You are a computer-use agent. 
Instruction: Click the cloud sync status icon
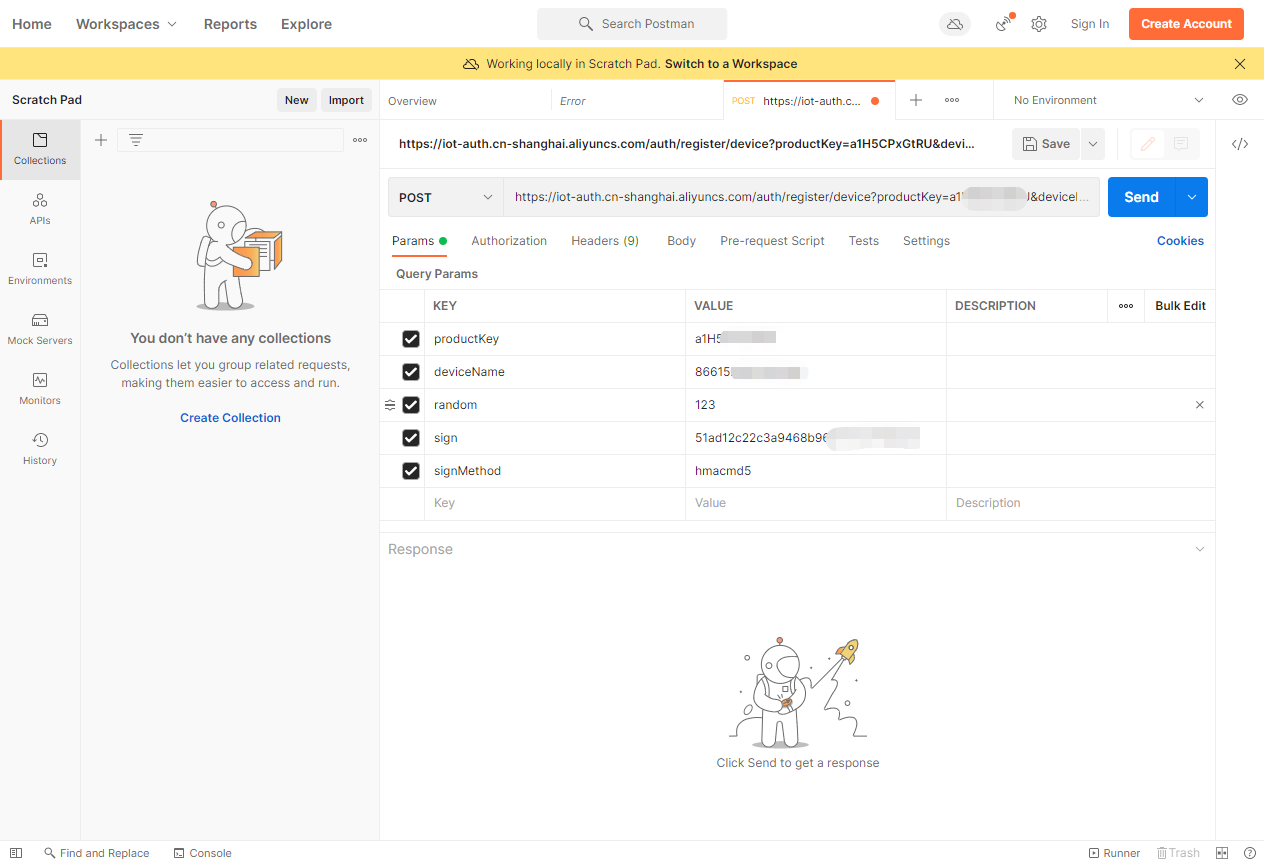(x=955, y=24)
